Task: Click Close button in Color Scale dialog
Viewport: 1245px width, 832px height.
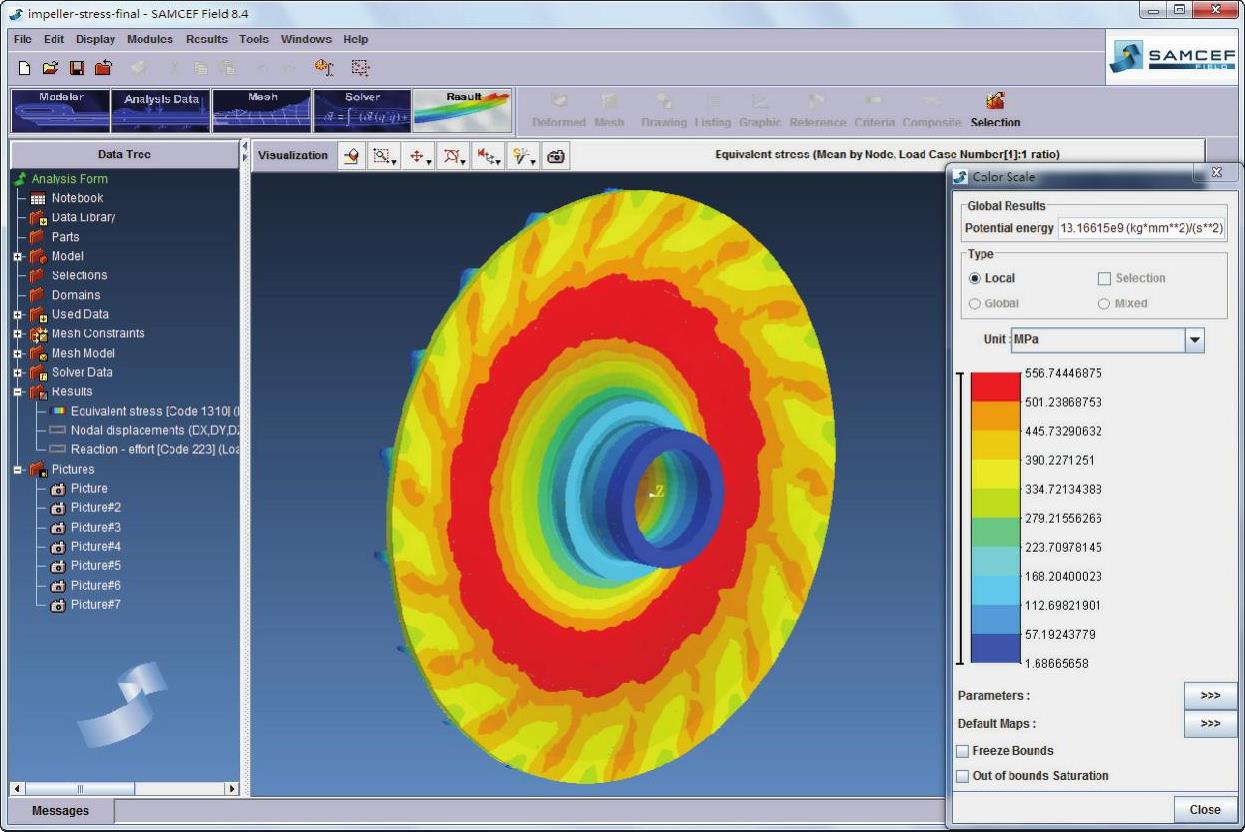Action: point(1204,810)
